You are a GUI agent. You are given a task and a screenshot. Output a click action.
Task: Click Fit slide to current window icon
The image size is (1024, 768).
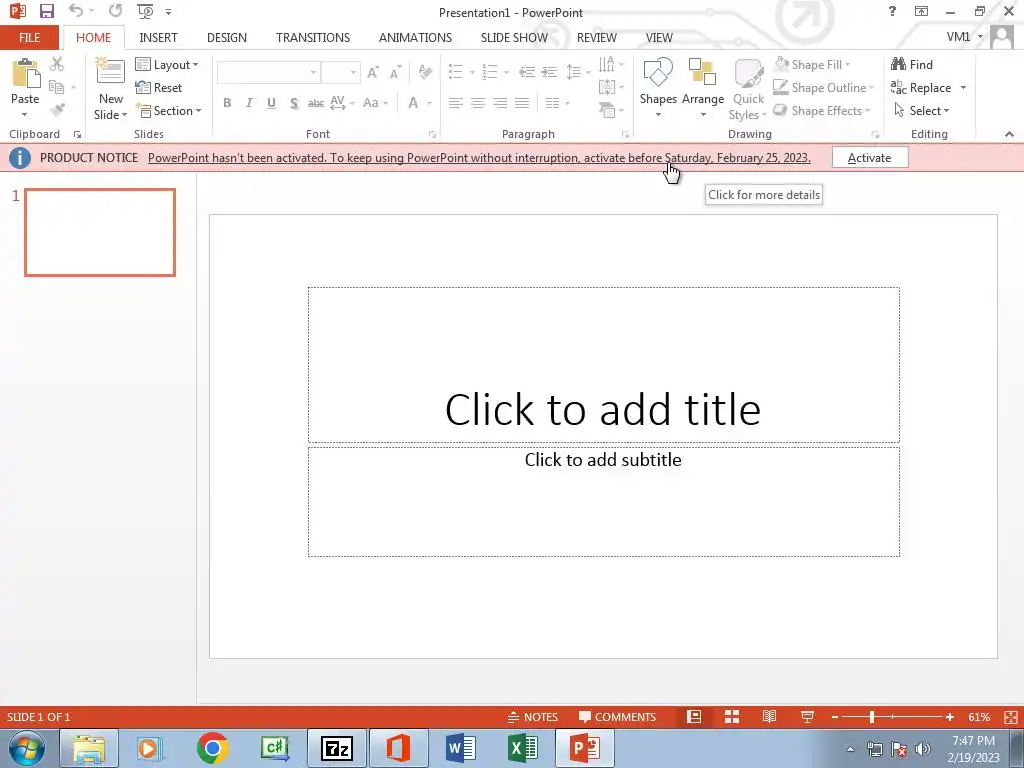tap(1010, 717)
